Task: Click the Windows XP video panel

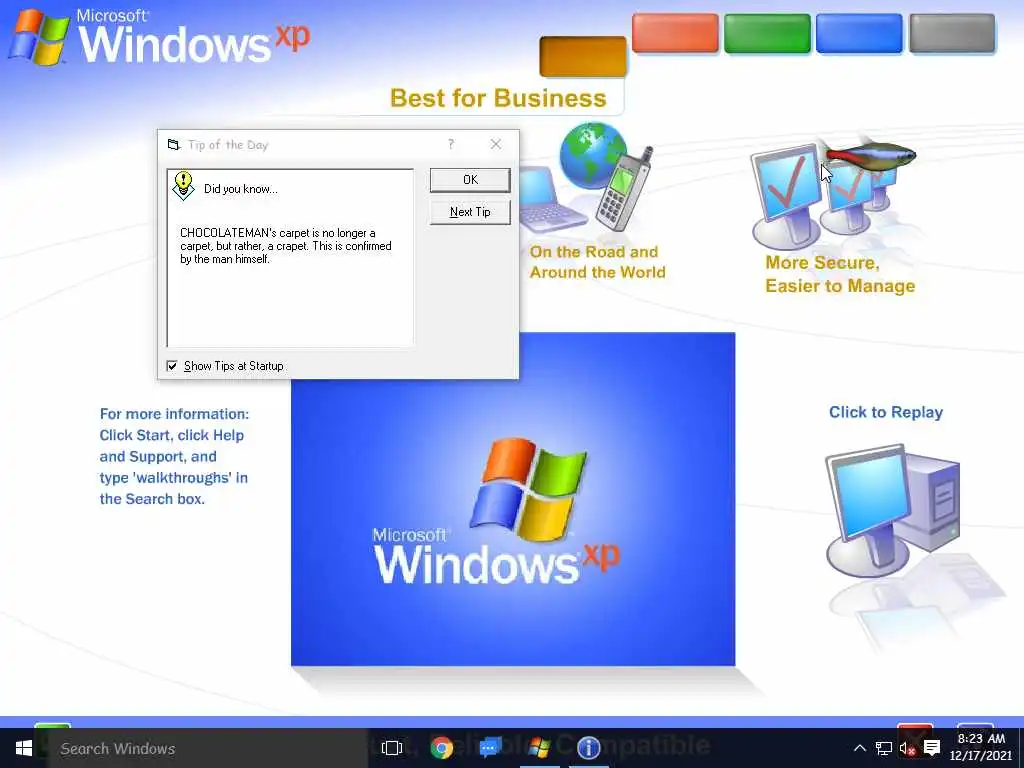Action: [x=513, y=500]
